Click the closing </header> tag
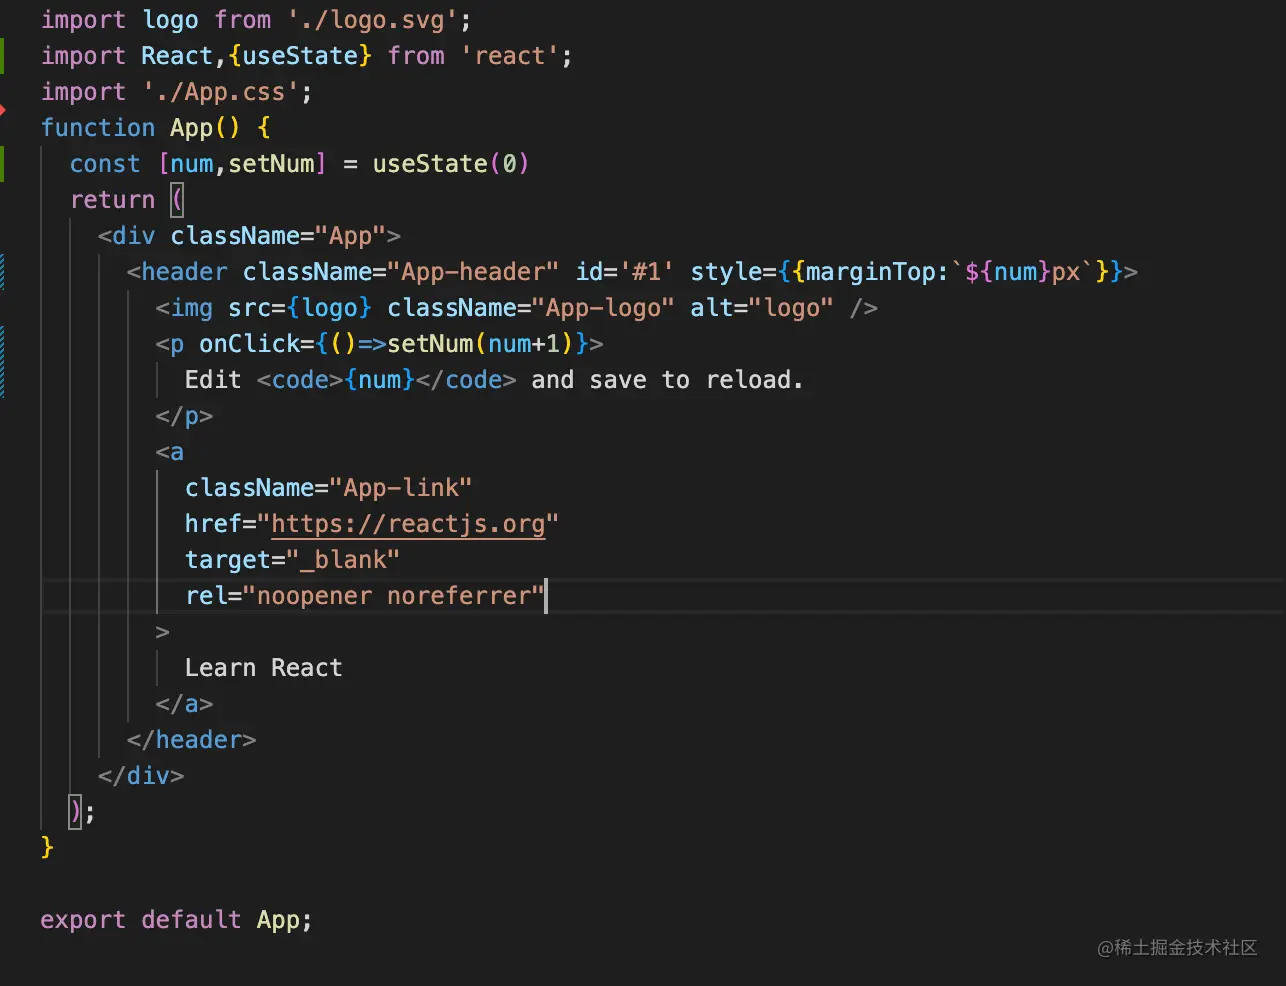 click(x=192, y=740)
